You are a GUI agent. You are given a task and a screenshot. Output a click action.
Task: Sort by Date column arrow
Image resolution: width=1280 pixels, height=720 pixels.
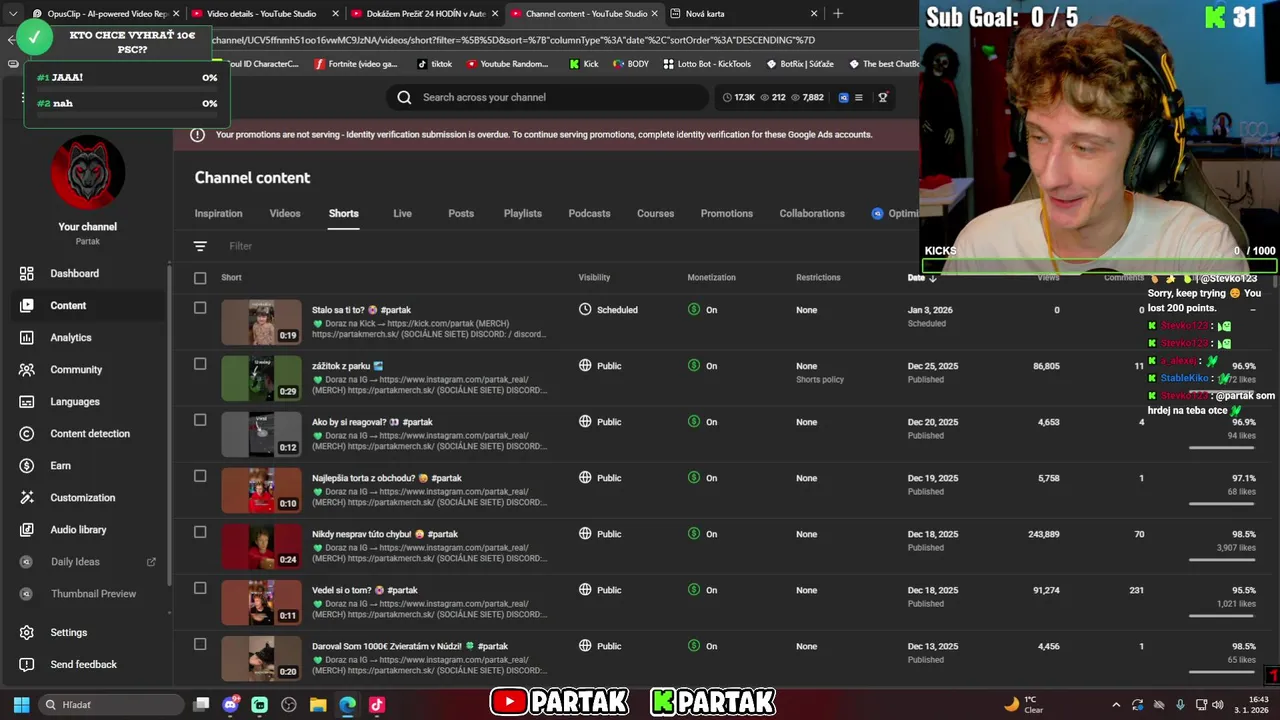(x=933, y=278)
